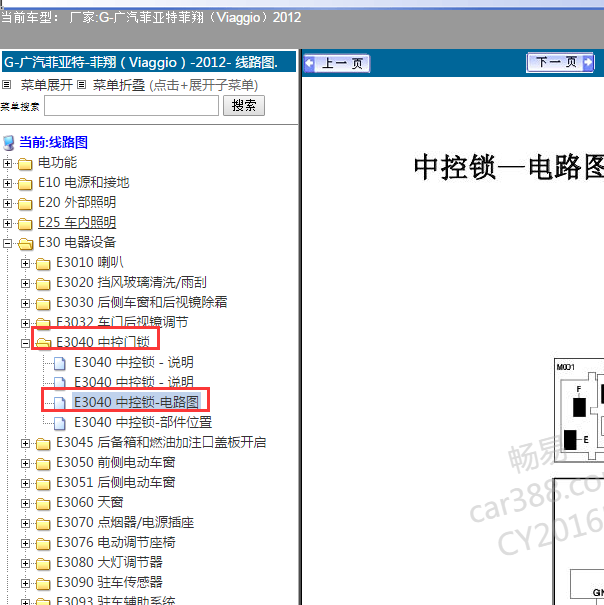The height and width of the screenshot is (605, 604).
Task: Expand the 电功能 folder node
Action: [7, 164]
